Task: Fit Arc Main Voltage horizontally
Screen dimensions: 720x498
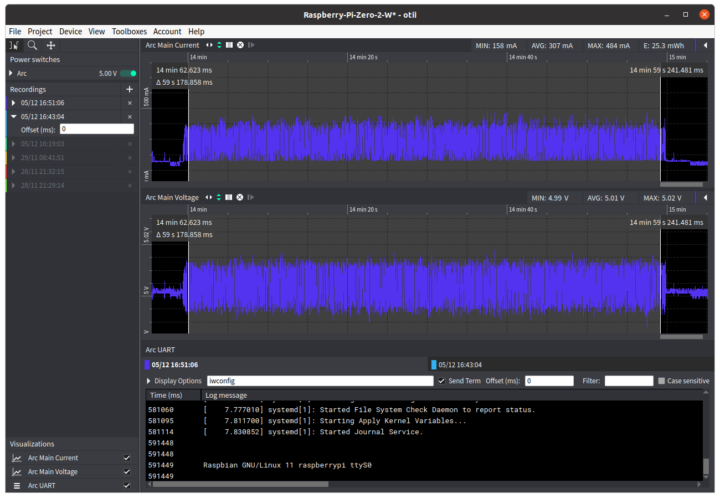Action: [x=209, y=197]
